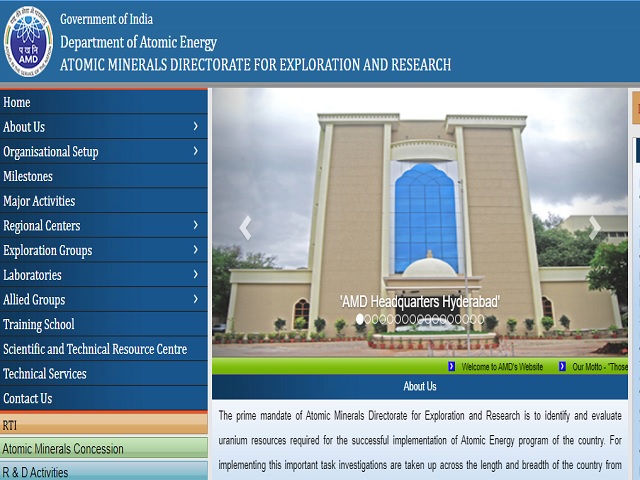The height and width of the screenshot is (480, 640).
Task: Open Scientific and Technical Resource Centre
Action: [104, 349]
